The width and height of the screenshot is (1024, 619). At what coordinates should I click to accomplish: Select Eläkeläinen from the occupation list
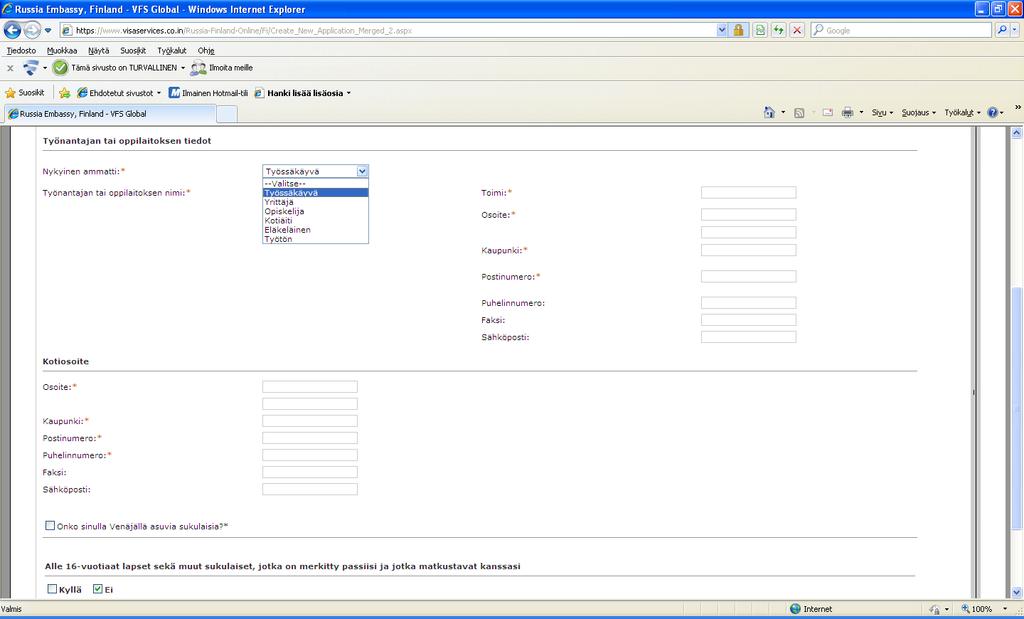(x=315, y=230)
